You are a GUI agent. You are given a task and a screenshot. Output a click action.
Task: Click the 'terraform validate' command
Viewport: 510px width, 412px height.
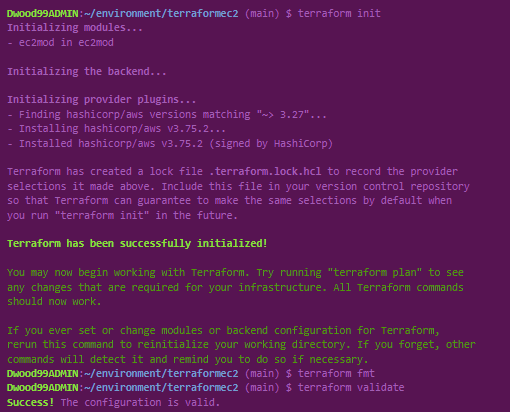point(351,388)
